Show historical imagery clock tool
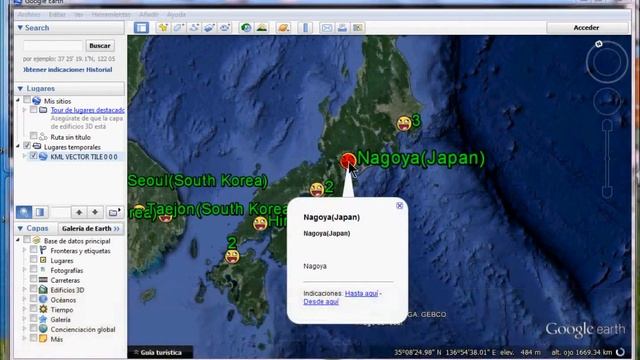 (246, 28)
